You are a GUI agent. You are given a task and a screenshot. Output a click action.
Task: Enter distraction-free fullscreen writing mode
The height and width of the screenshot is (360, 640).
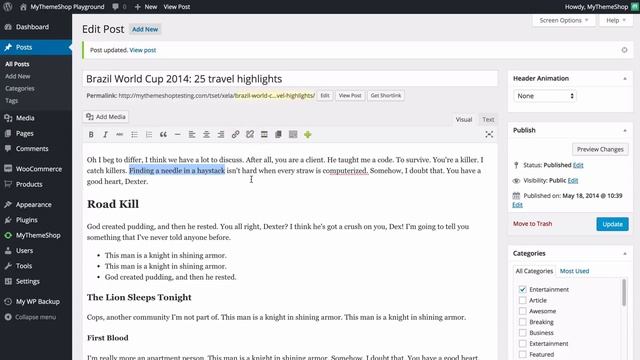[x=489, y=135]
